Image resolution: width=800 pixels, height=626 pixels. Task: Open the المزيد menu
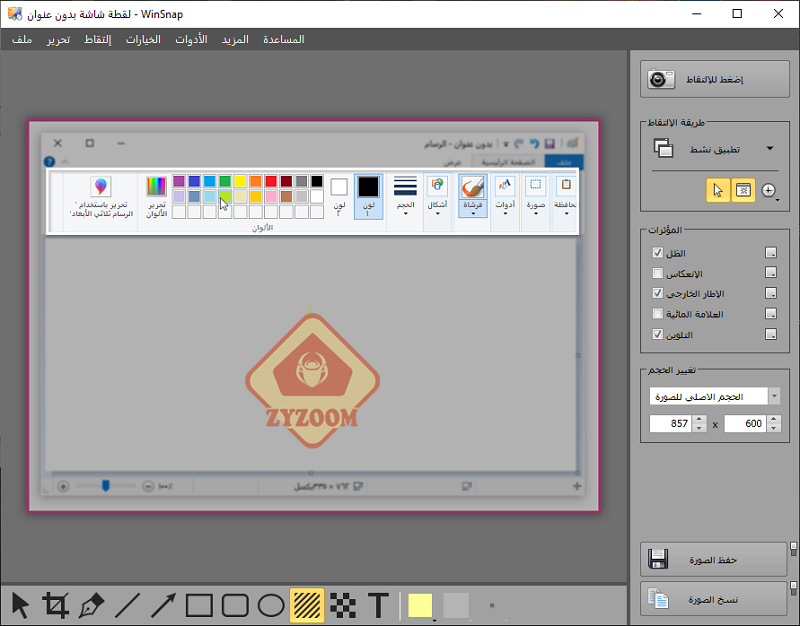235,39
